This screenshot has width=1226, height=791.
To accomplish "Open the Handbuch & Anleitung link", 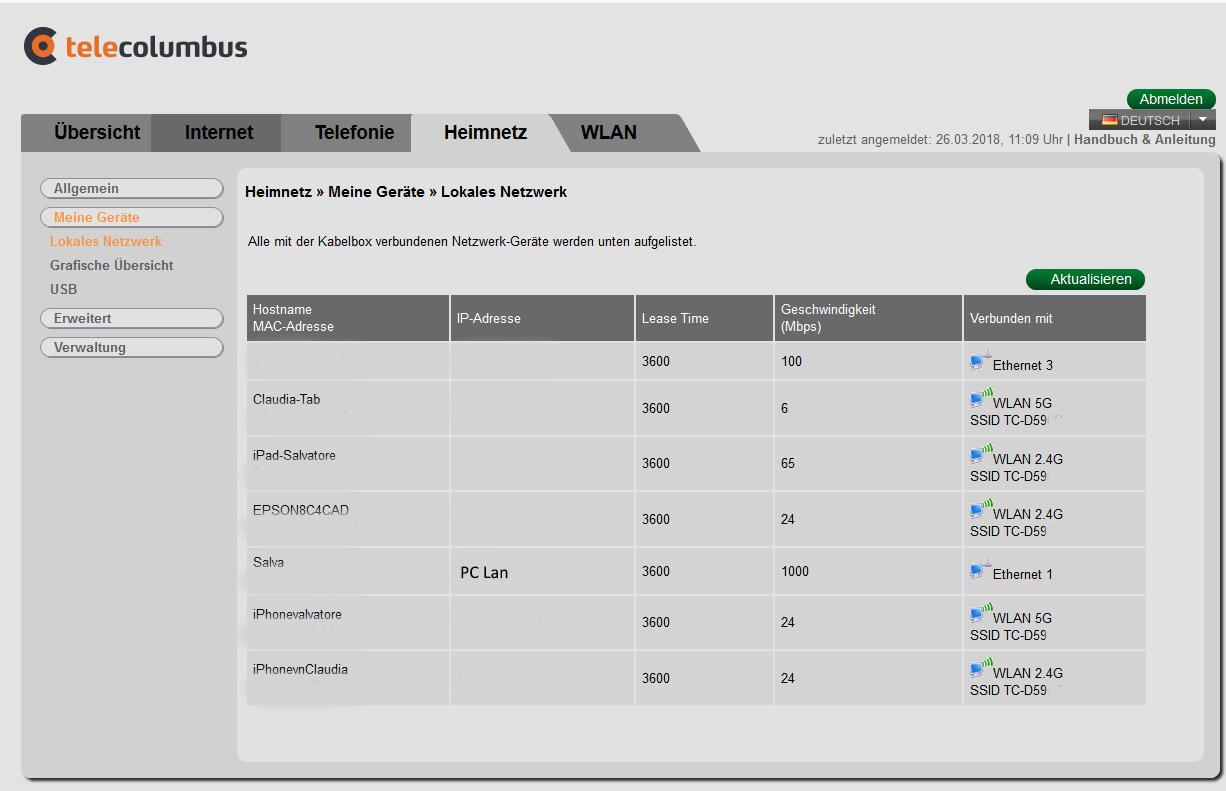I will coord(1145,140).
